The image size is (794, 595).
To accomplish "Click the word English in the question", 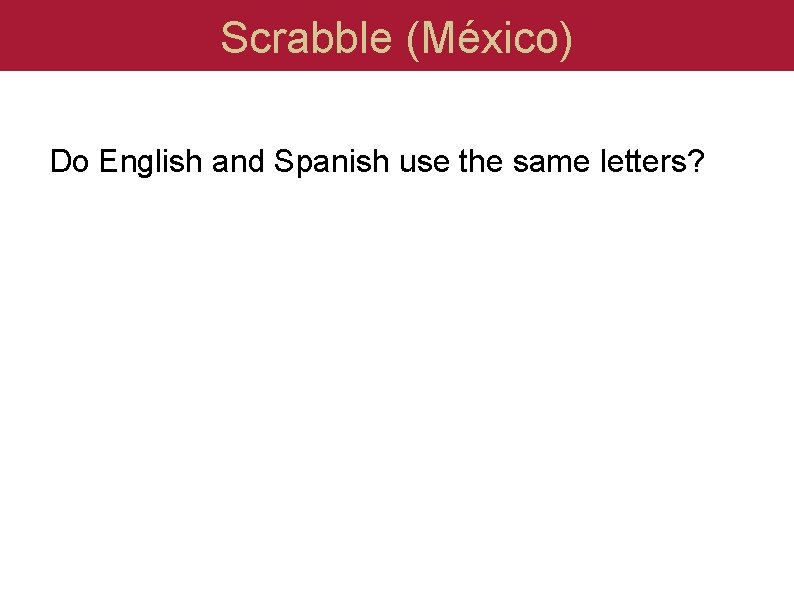I will [150, 163].
